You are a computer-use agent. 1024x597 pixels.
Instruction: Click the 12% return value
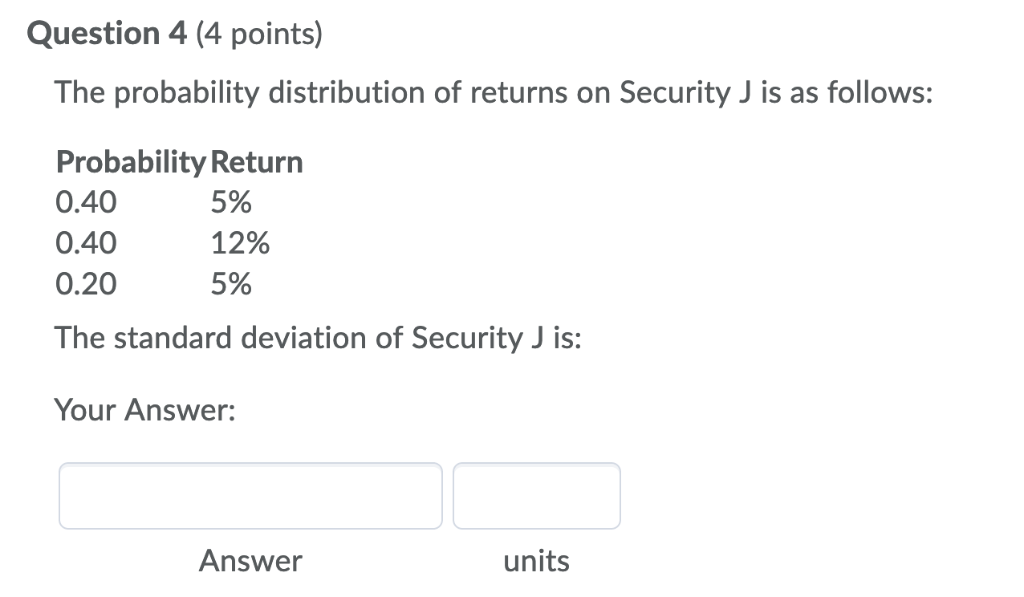(240, 243)
